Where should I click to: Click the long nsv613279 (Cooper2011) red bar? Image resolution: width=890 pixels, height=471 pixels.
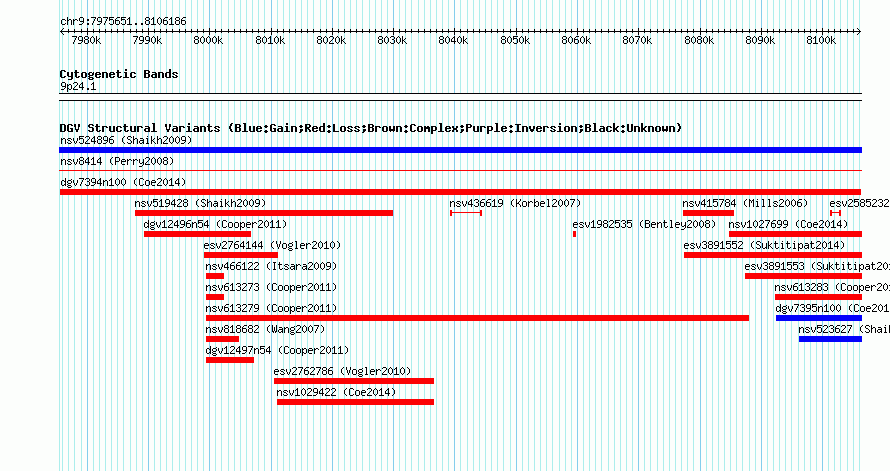pos(477,318)
